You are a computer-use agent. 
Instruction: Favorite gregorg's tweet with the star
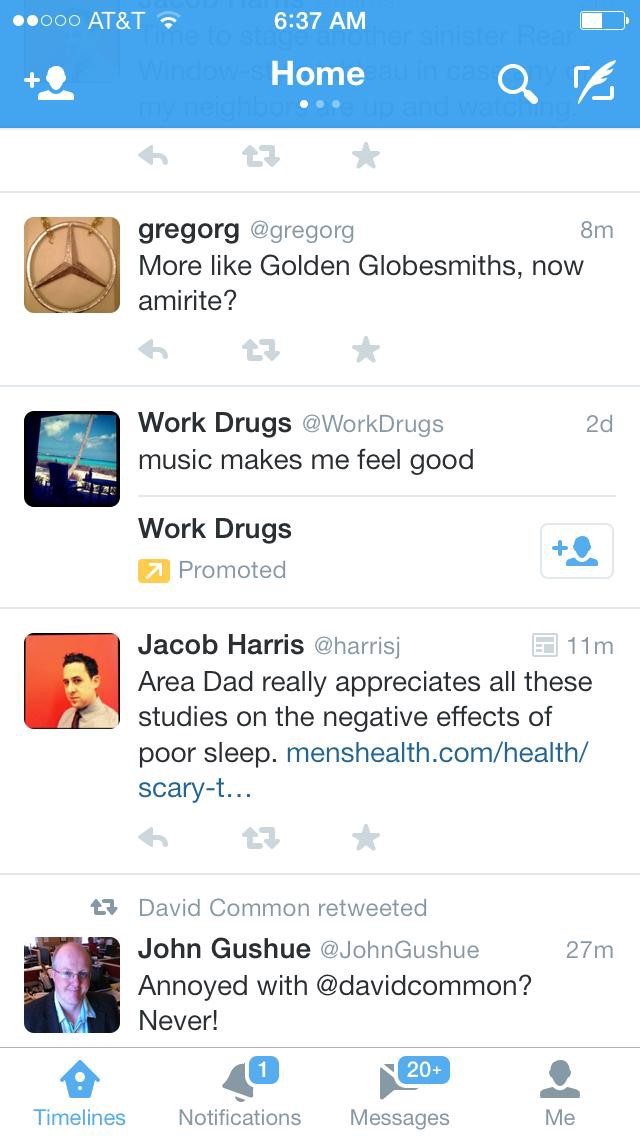(366, 351)
